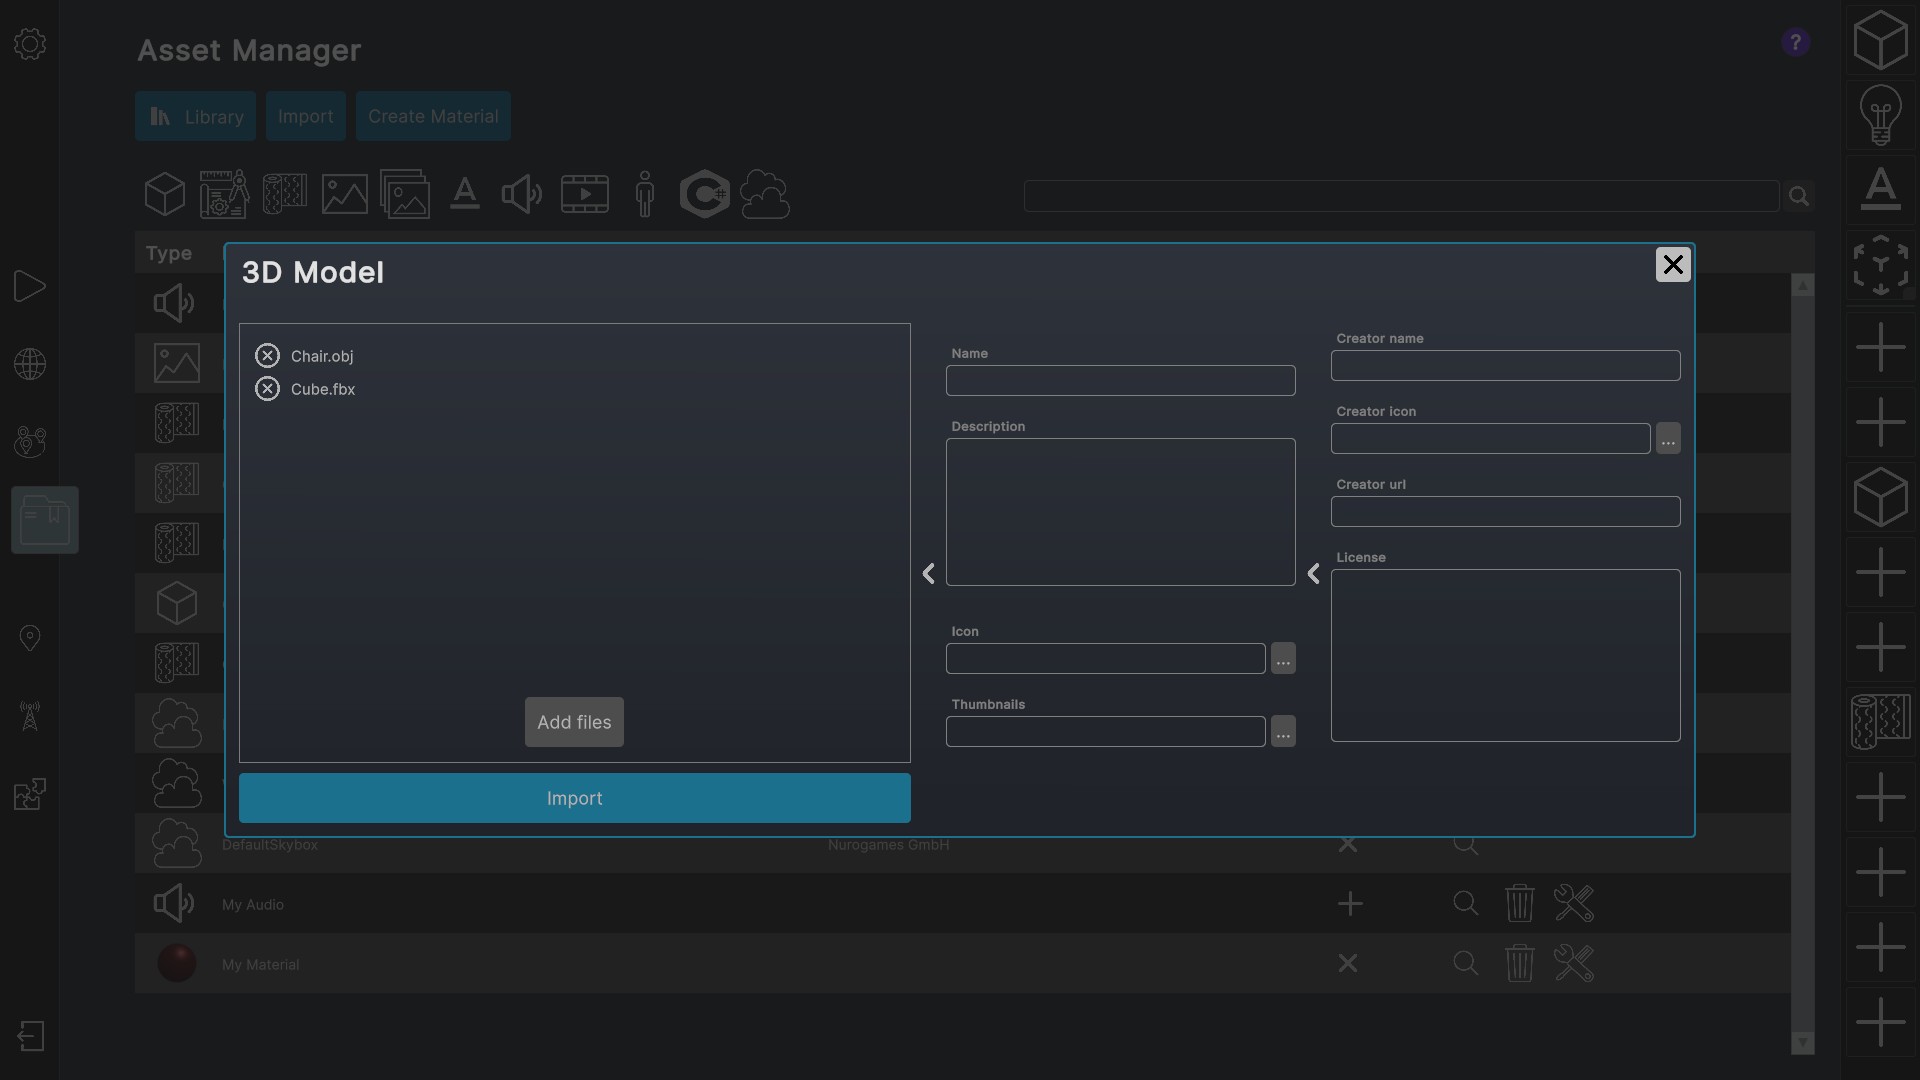Filter assets by 3D model cube icon
This screenshot has height=1080, width=1920.
pyautogui.click(x=165, y=194)
